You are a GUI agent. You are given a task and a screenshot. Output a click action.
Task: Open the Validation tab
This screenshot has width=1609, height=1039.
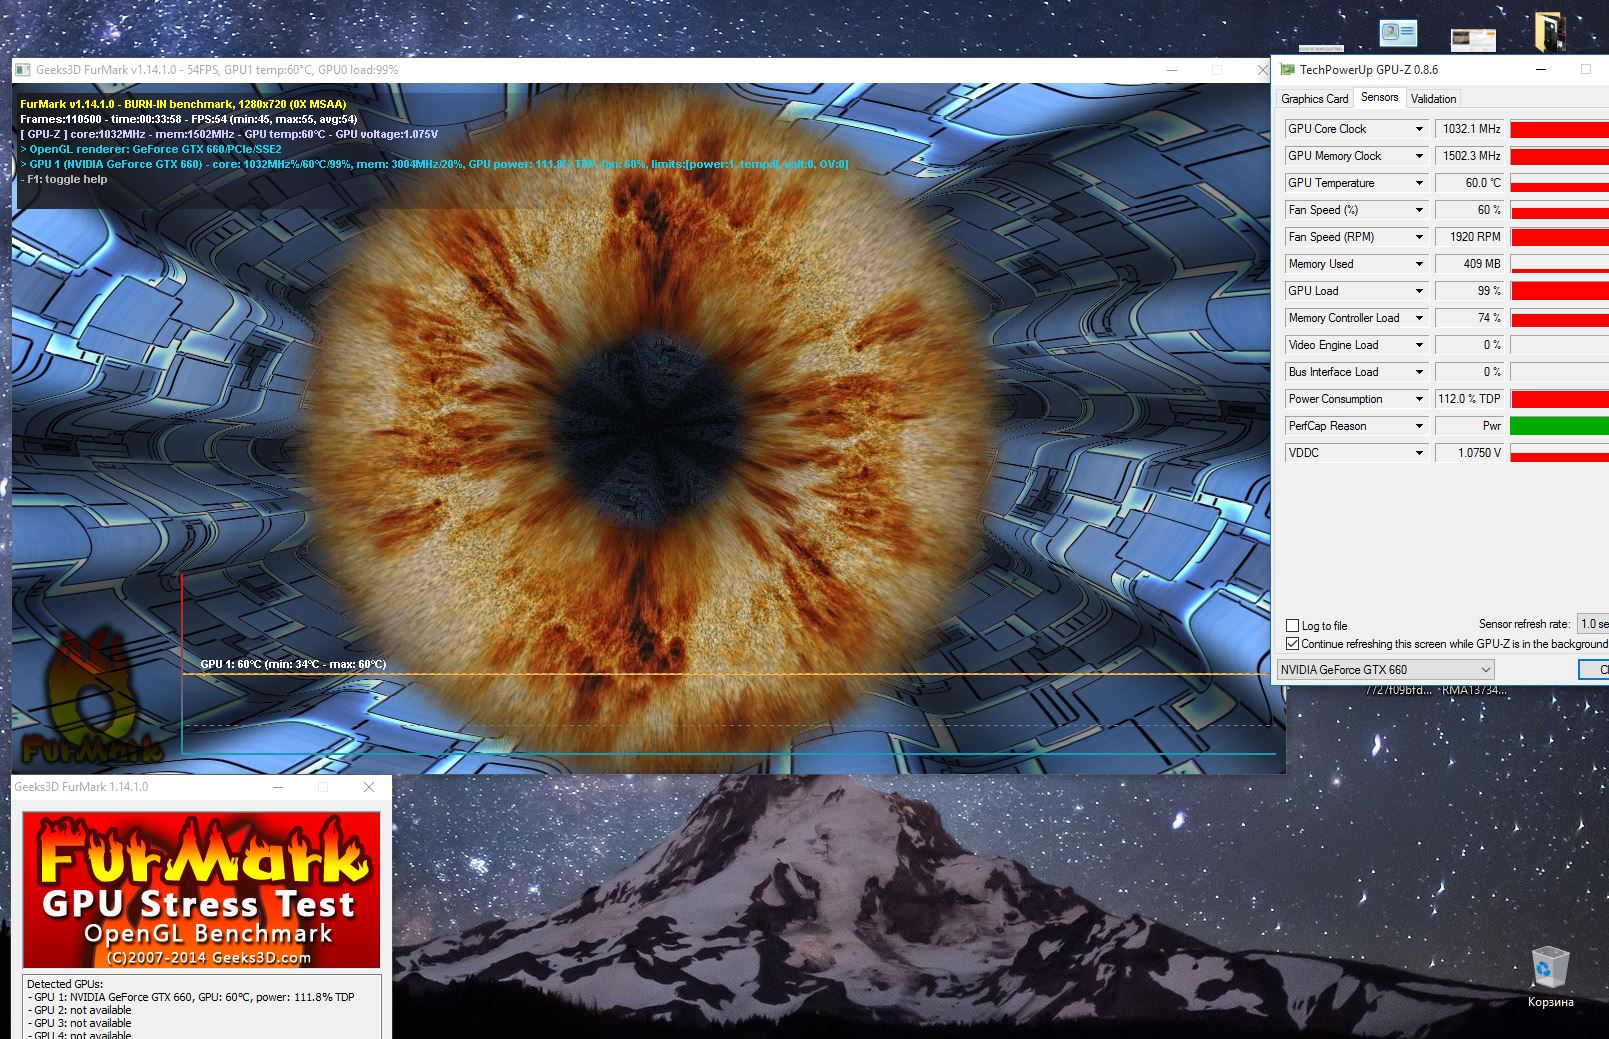(x=1433, y=99)
